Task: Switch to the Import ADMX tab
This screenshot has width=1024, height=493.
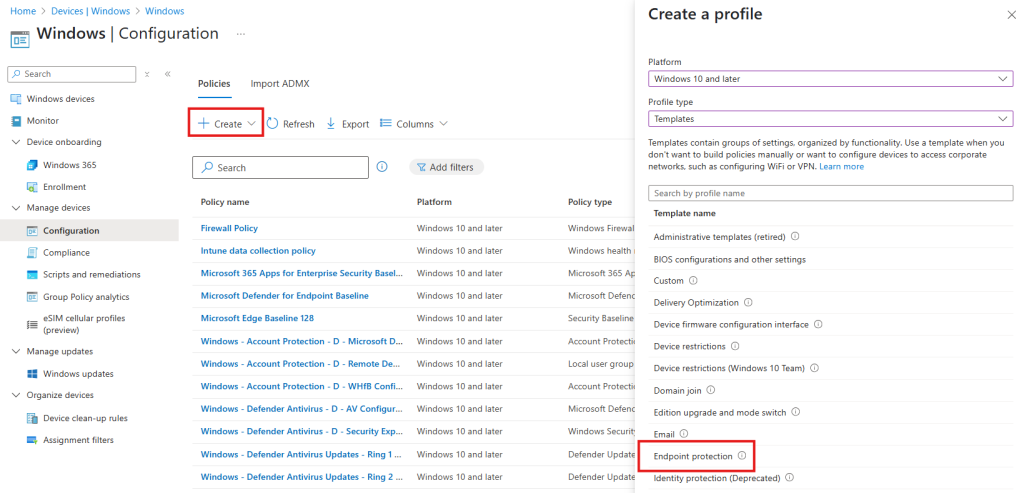Action: point(280,84)
